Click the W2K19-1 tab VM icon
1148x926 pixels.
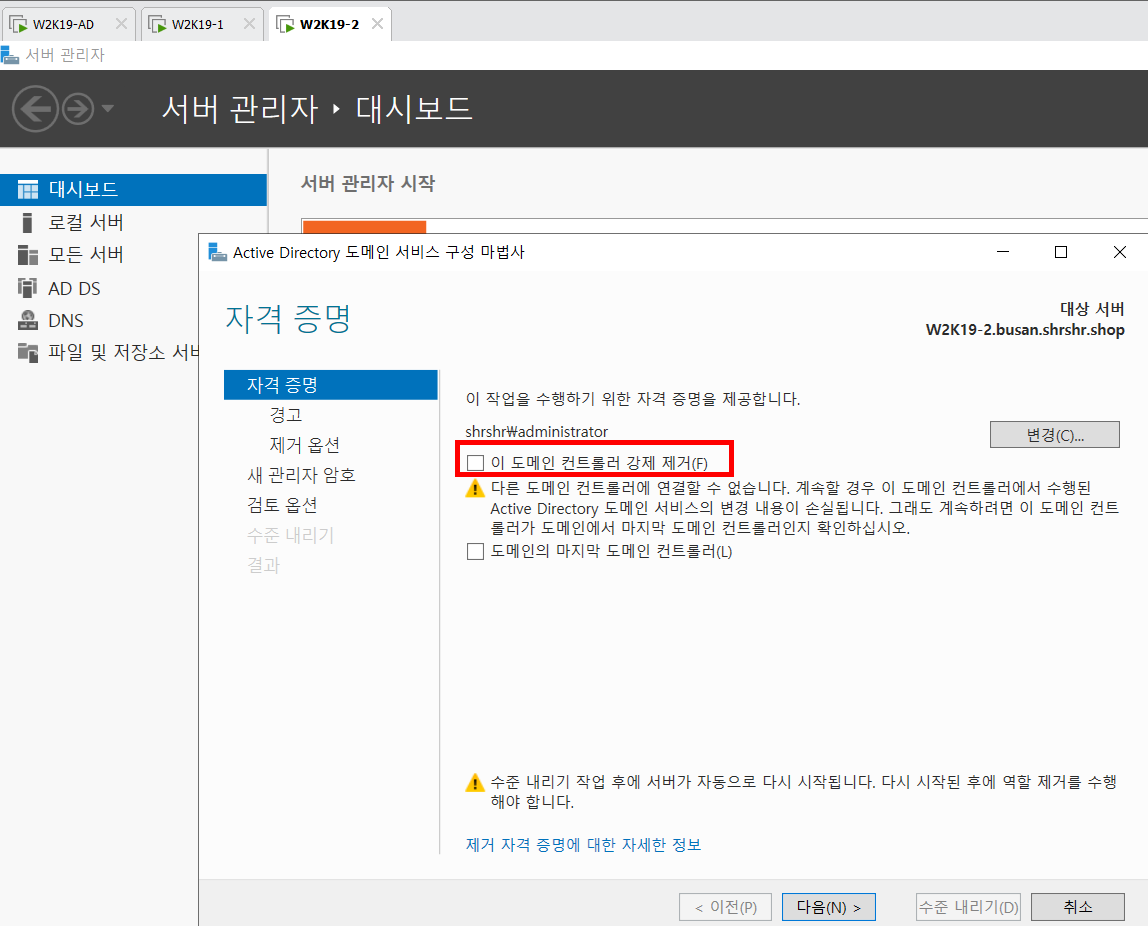pos(157,24)
